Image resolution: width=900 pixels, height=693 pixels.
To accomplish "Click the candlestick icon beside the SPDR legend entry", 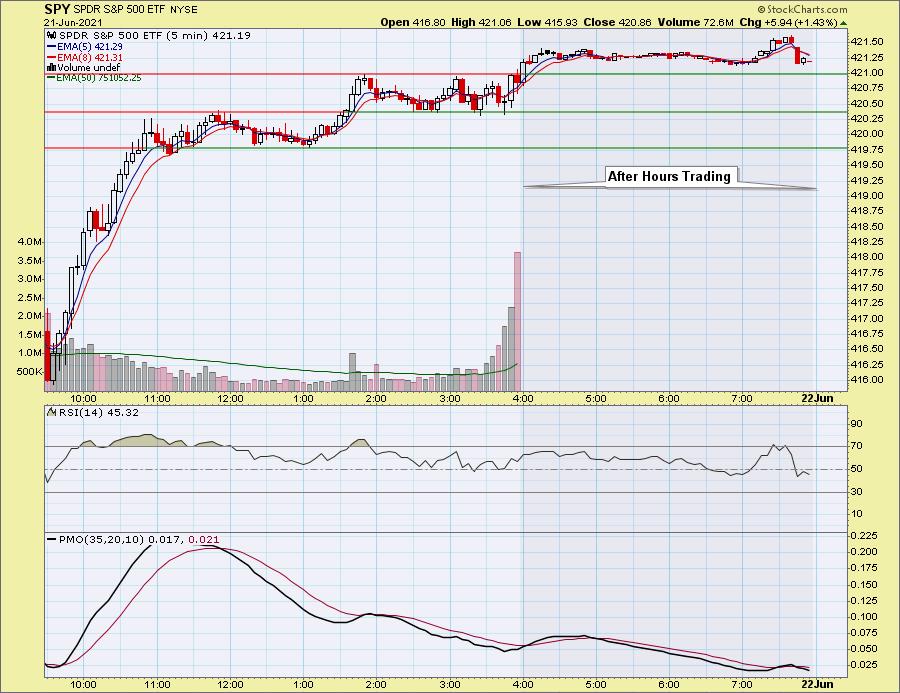I will click(51, 36).
